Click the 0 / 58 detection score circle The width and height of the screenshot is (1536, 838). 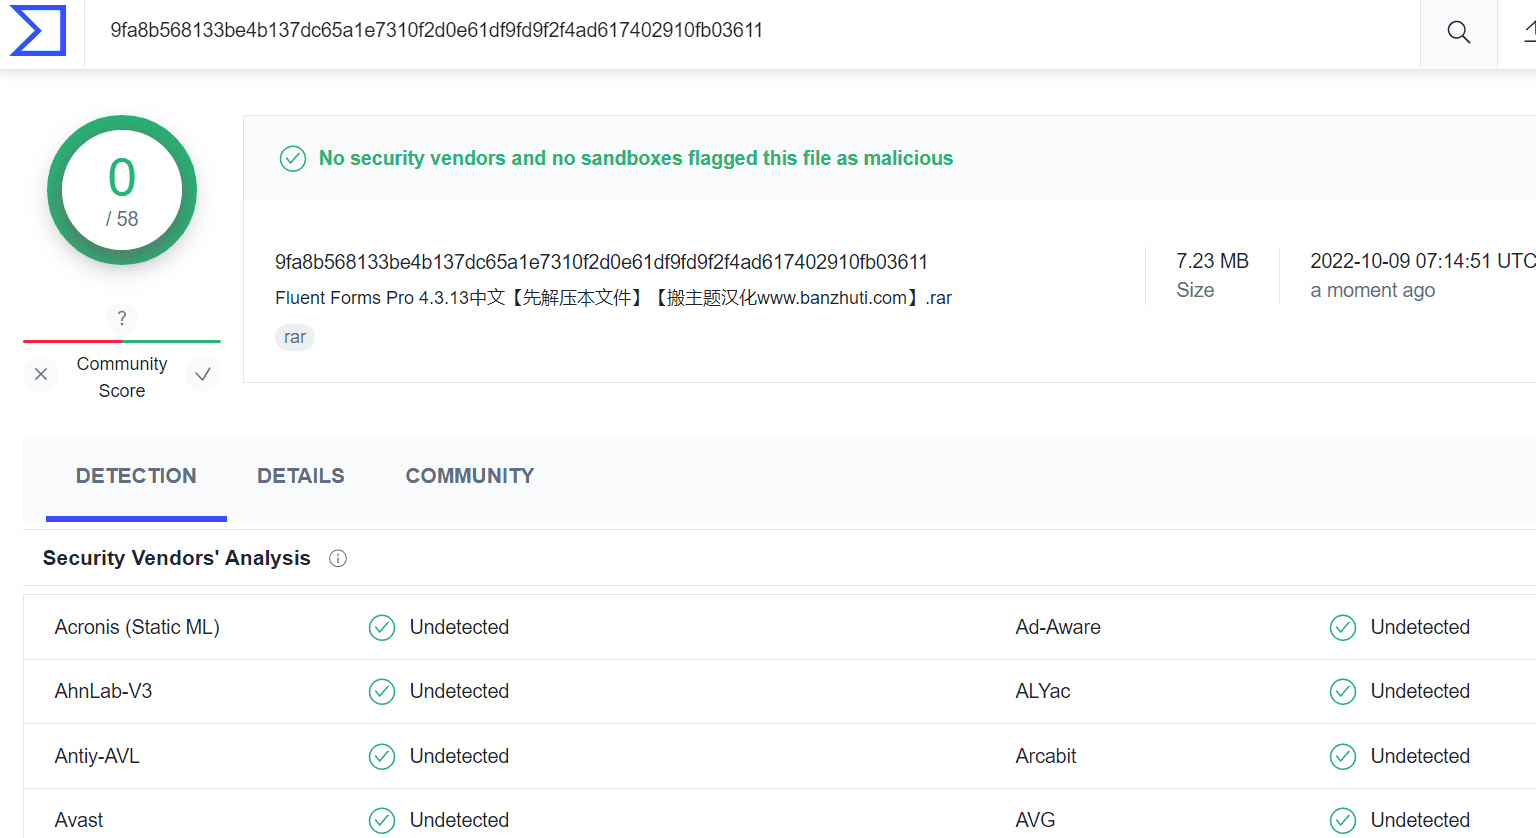coord(122,190)
